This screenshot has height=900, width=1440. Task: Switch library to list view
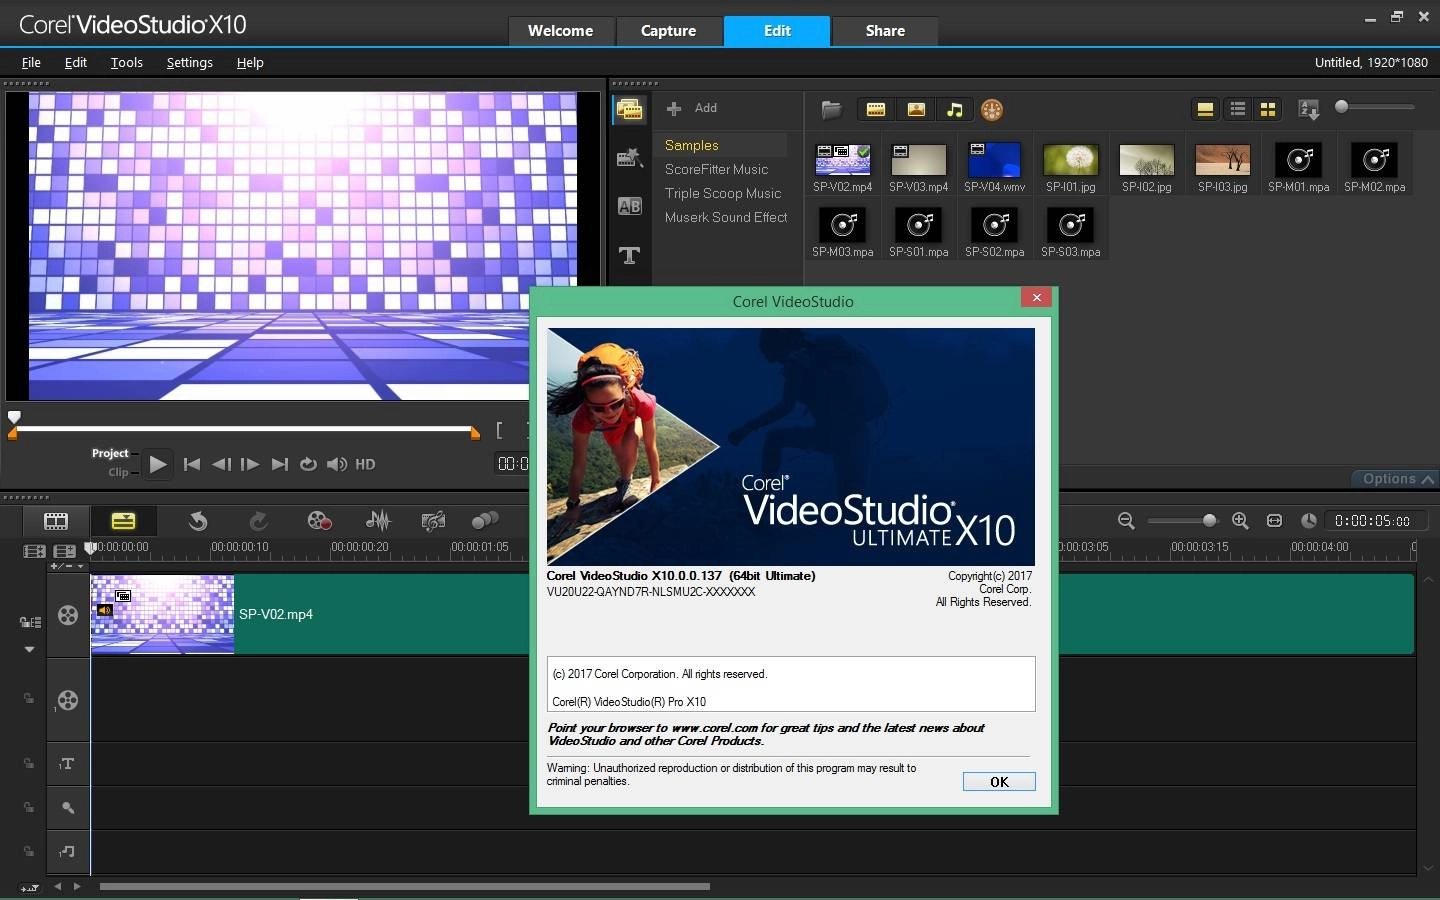point(1238,110)
